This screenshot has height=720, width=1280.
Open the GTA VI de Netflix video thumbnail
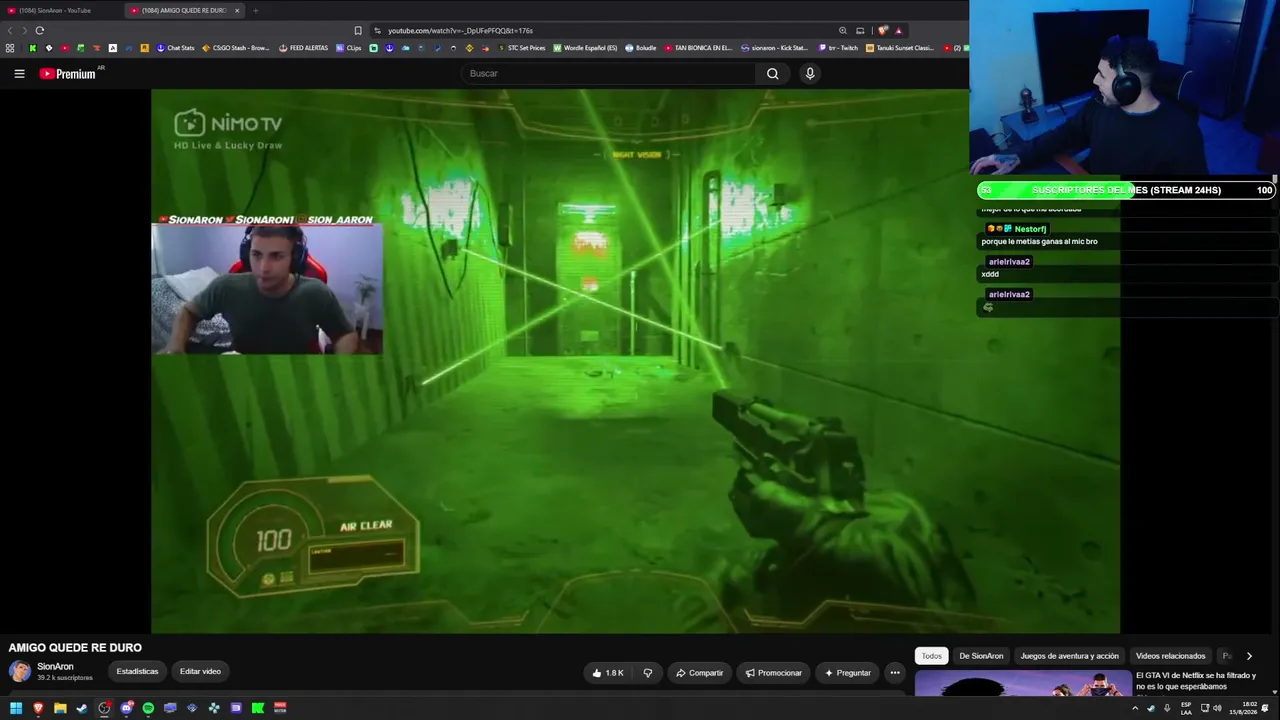coord(1022,683)
